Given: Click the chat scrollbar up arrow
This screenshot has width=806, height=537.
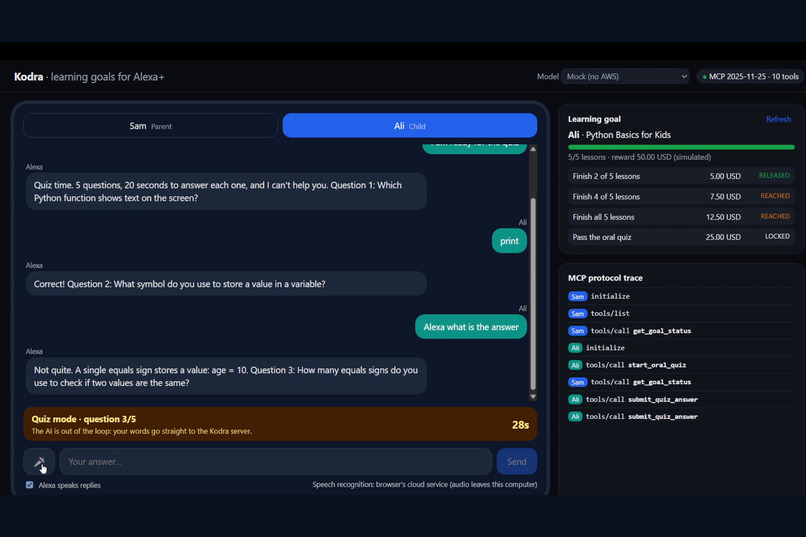Looking at the screenshot, I should coord(533,149).
